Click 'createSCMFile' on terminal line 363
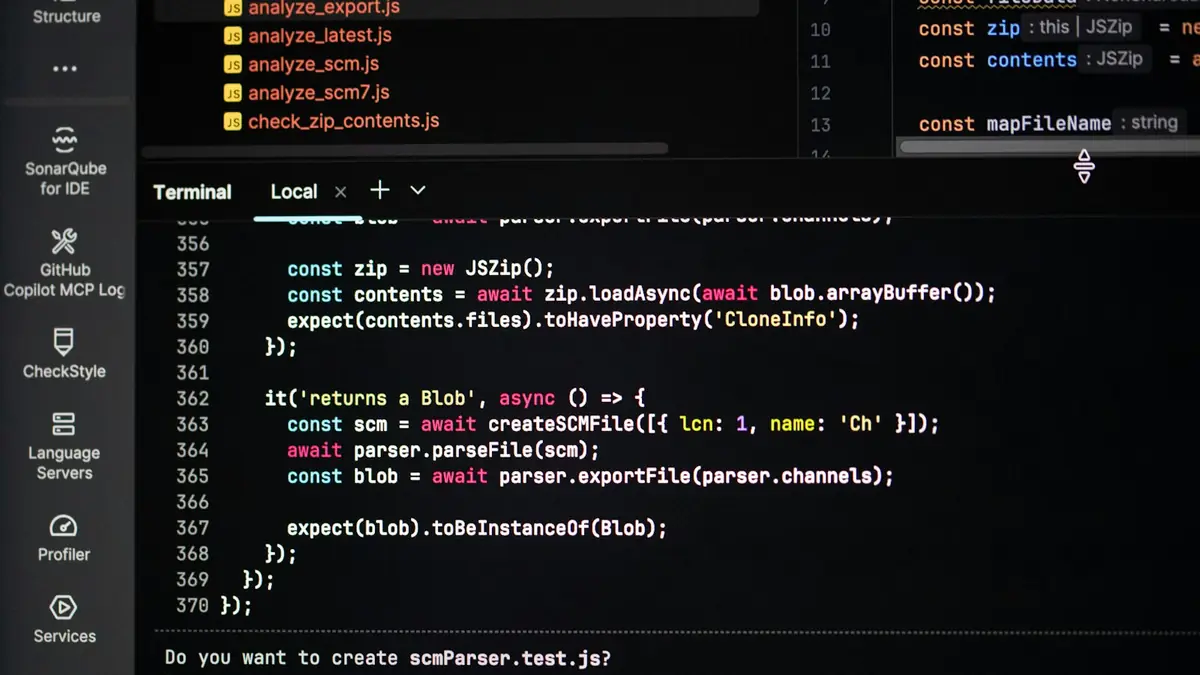This screenshot has height=675, width=1200. (x=561, y=424)
